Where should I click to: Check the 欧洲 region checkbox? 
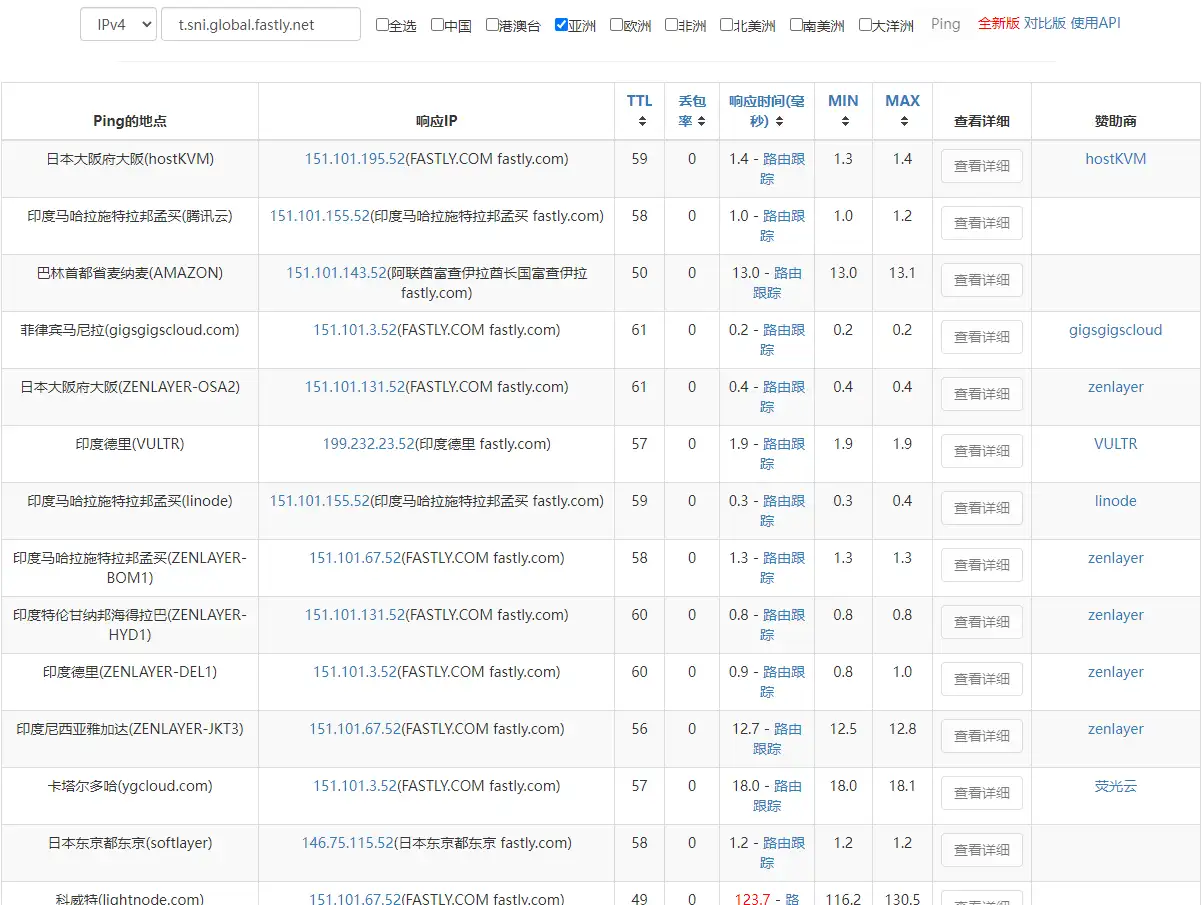click(x=616, y=25)
